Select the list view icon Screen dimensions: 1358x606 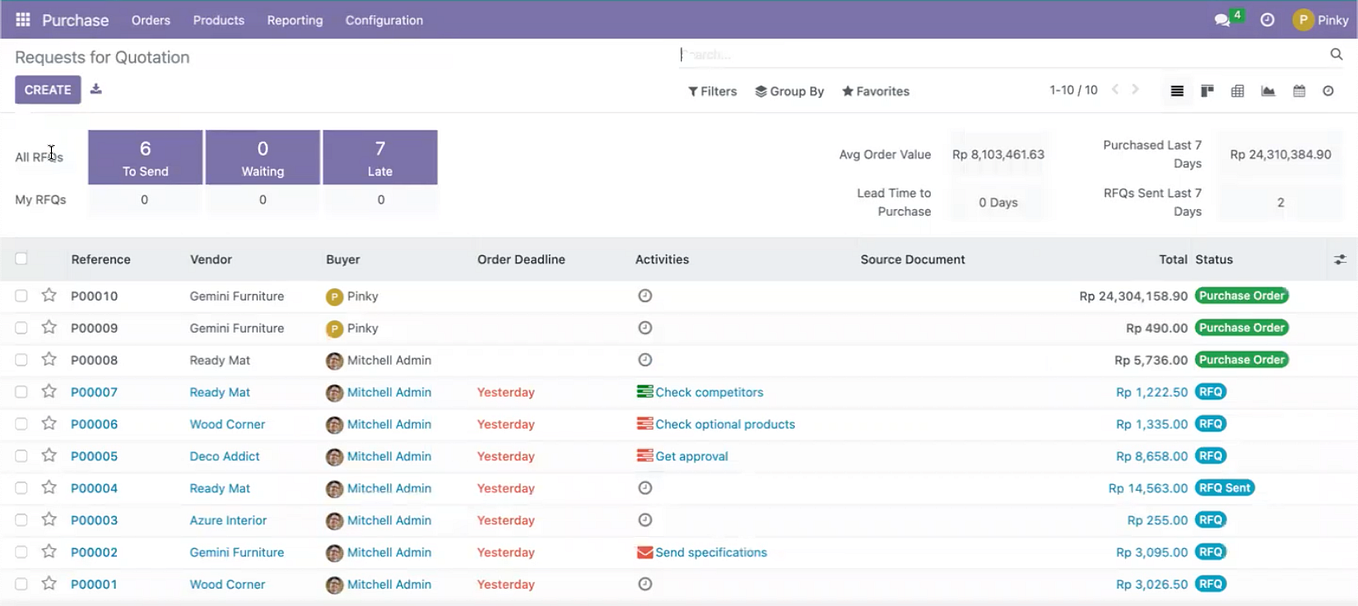[x=1176, y=91]
